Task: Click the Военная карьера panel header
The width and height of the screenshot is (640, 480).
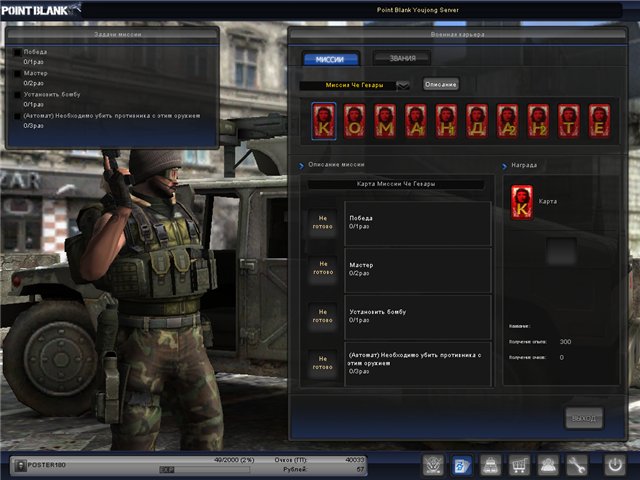Action: pyautogui.click(x=457, y=35)
